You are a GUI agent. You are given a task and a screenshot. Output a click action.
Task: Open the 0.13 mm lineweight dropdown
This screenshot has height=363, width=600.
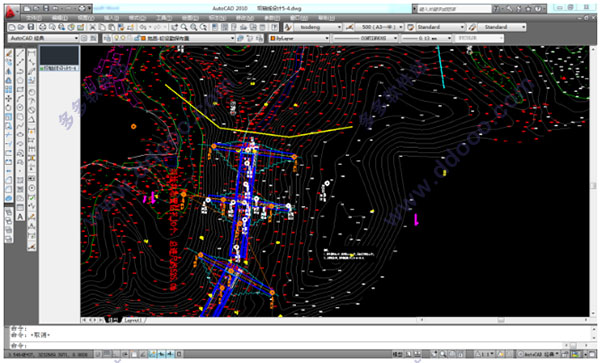tap(426, 38)
